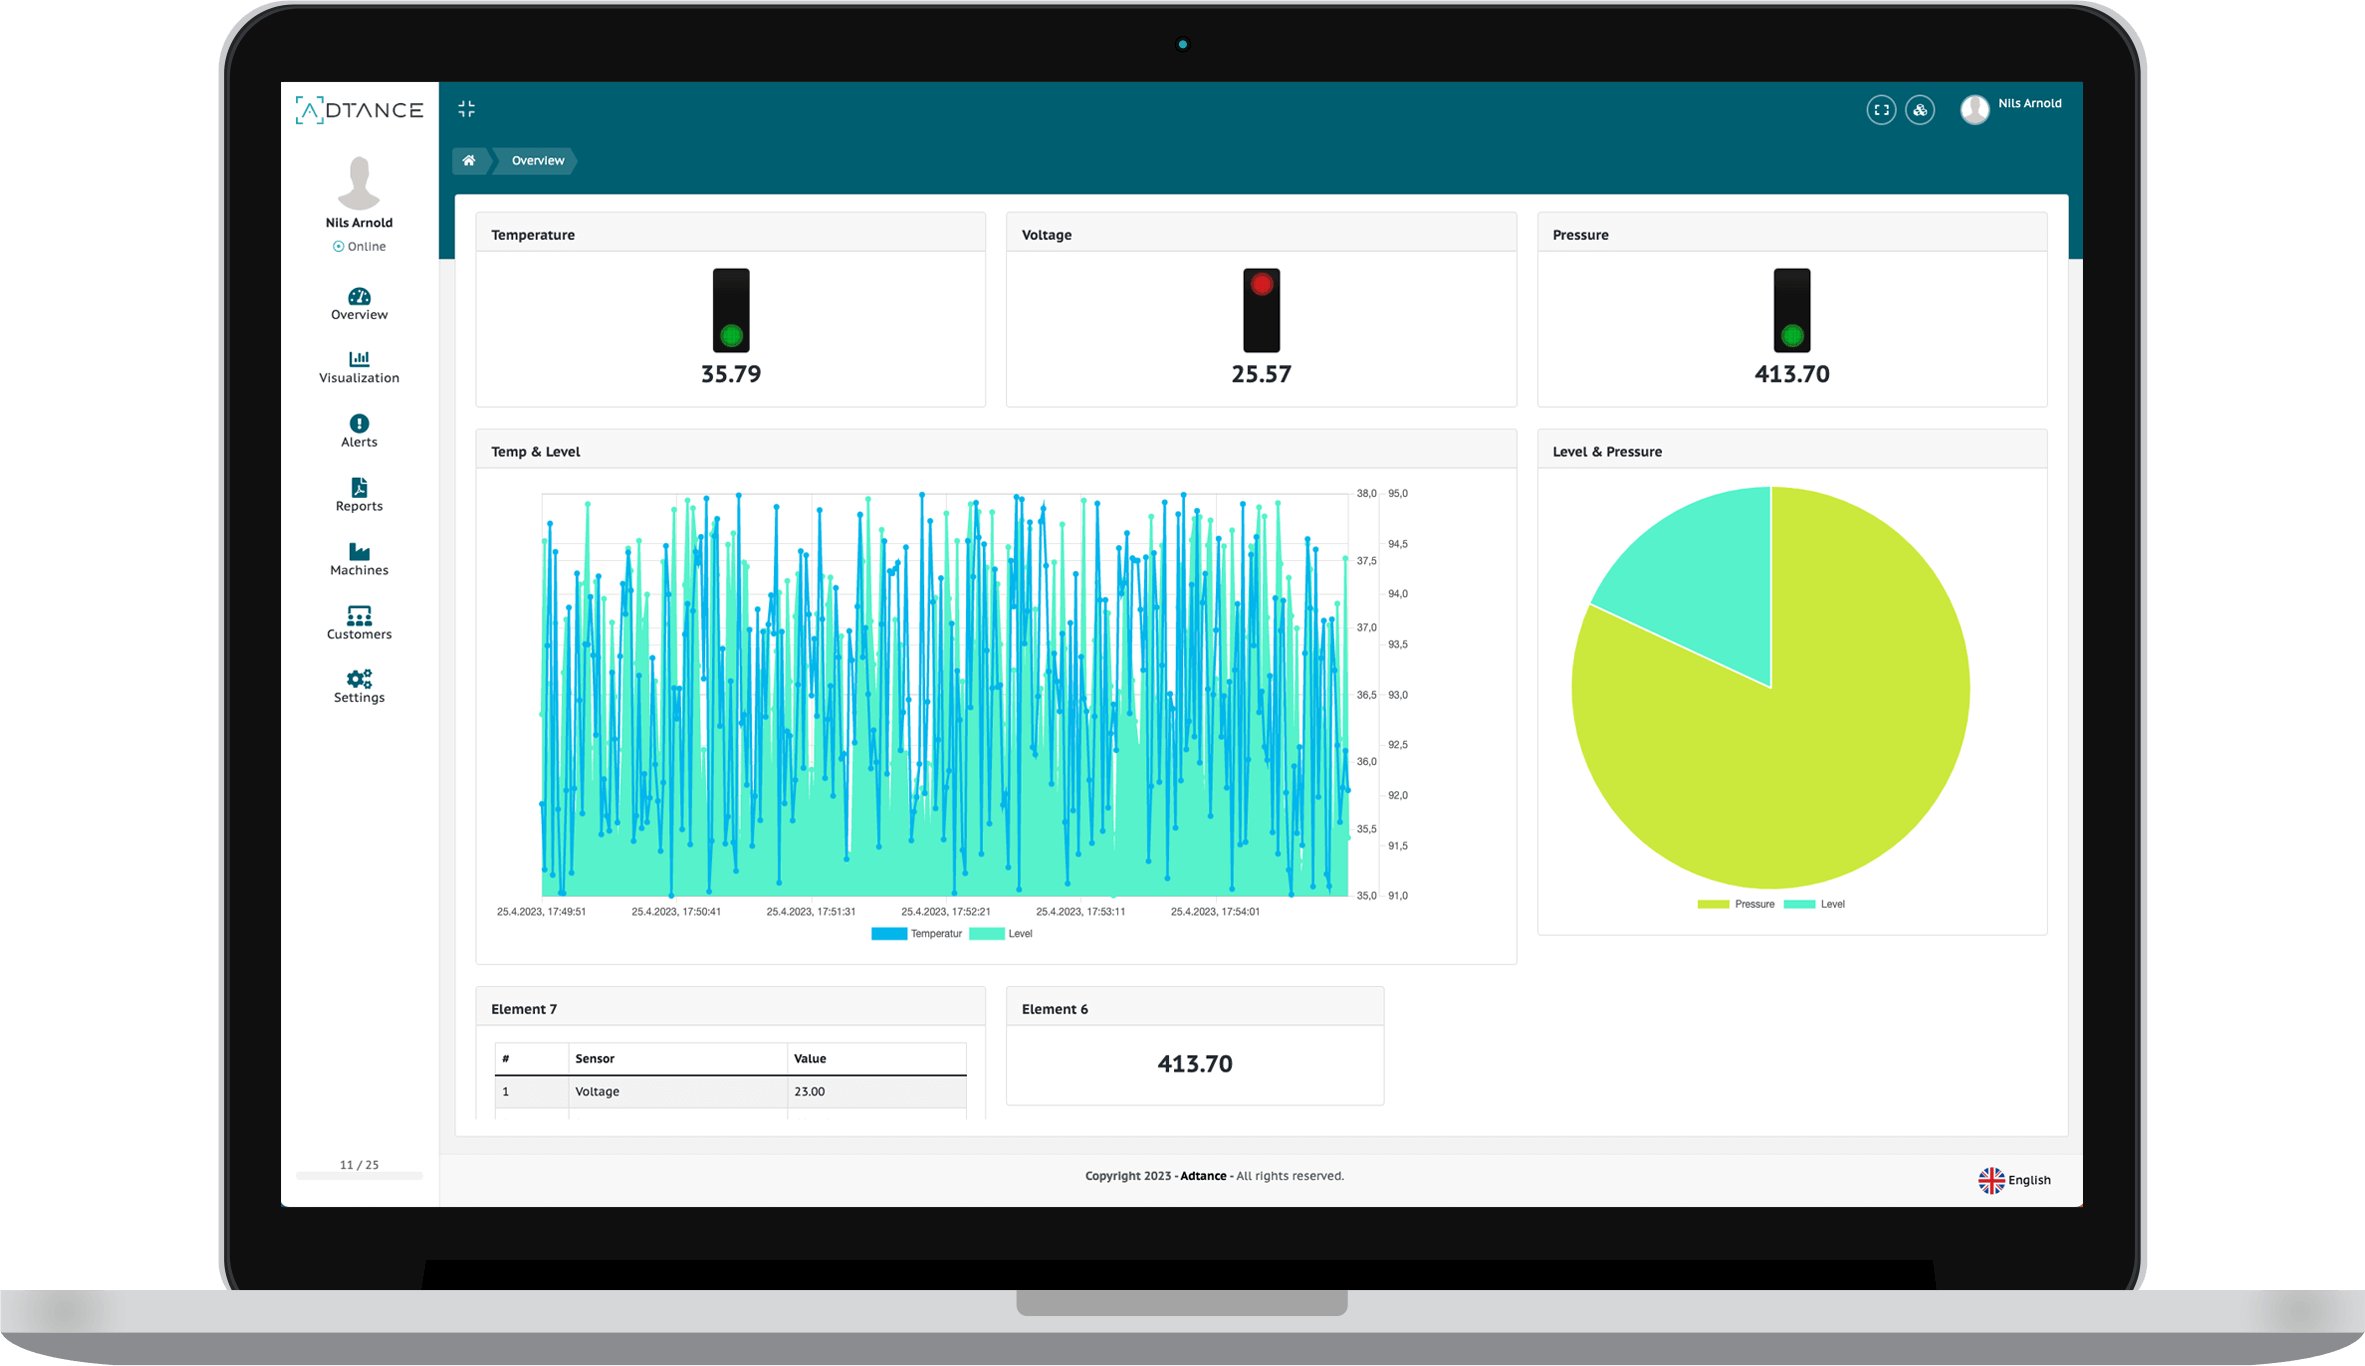Select the Overview breadcrumb tab
2365x1366 pixels.
coord(536,159)
